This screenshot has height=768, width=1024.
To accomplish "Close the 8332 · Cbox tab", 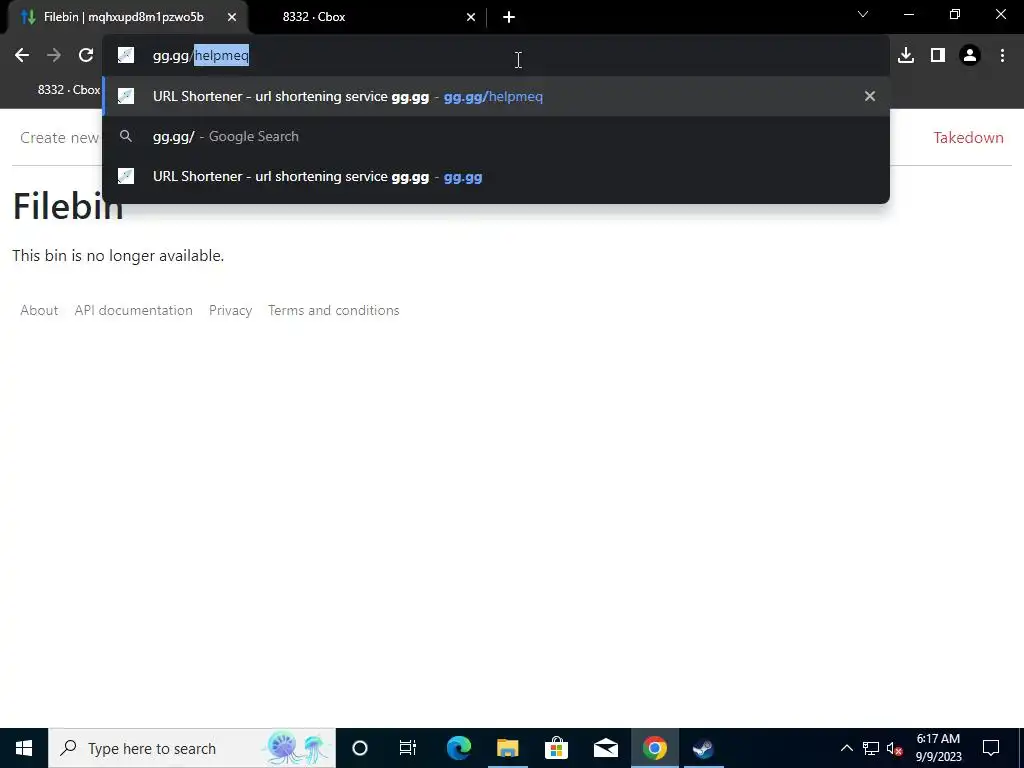I will (471, 17).
